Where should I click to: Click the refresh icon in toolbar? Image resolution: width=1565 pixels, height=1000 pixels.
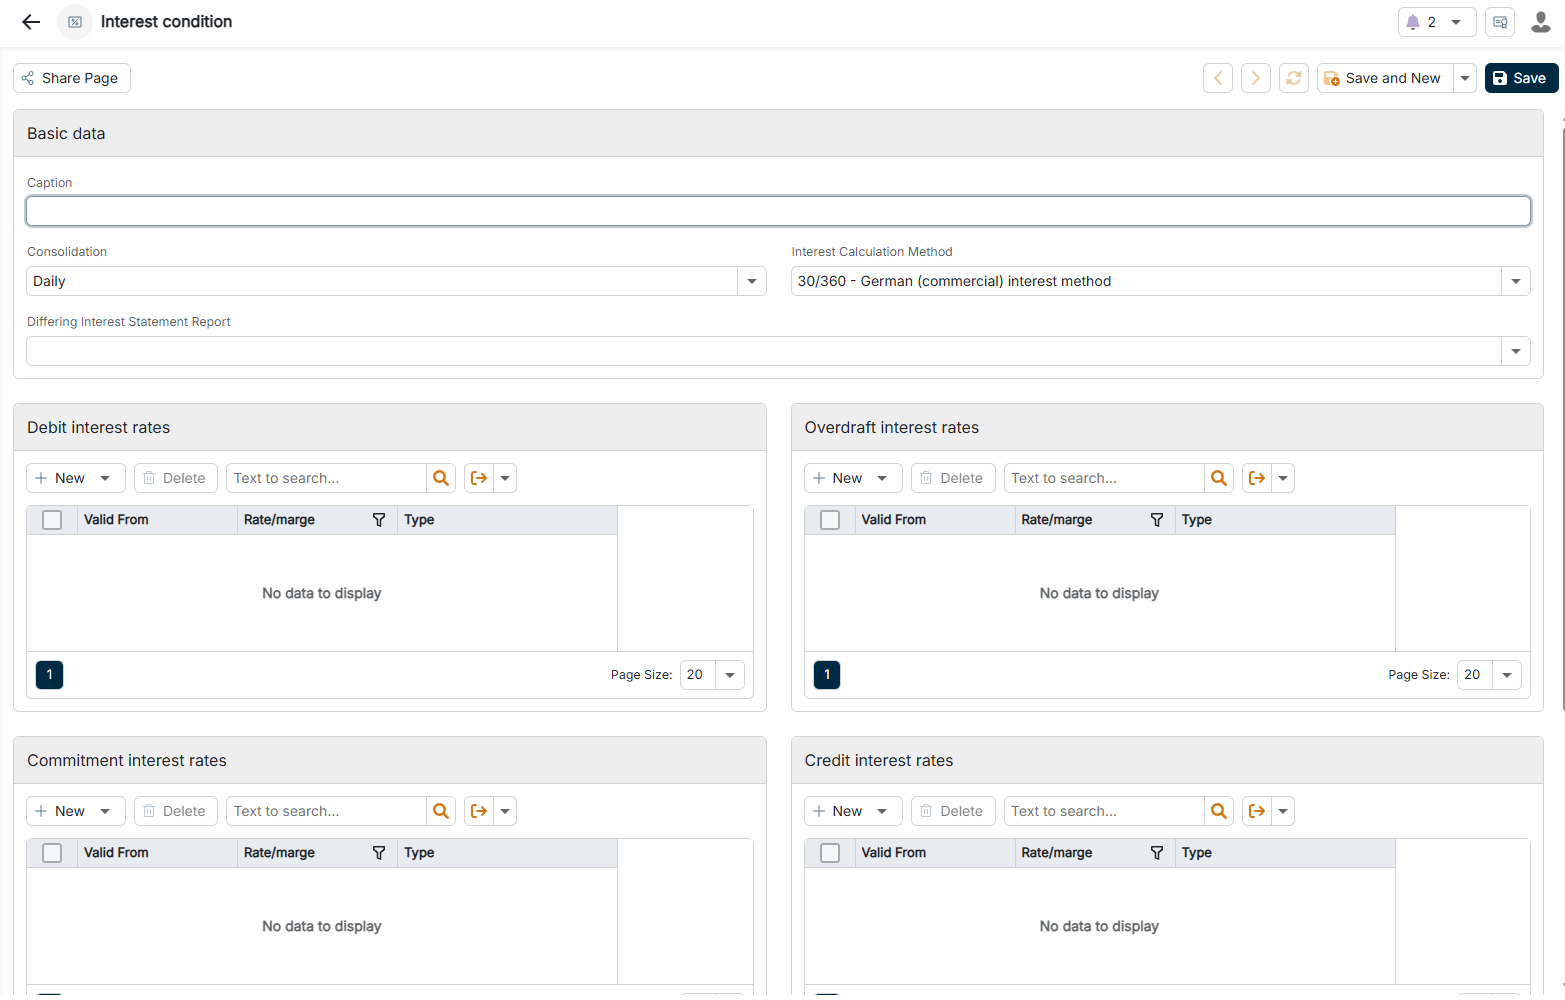coord(1294,78)
